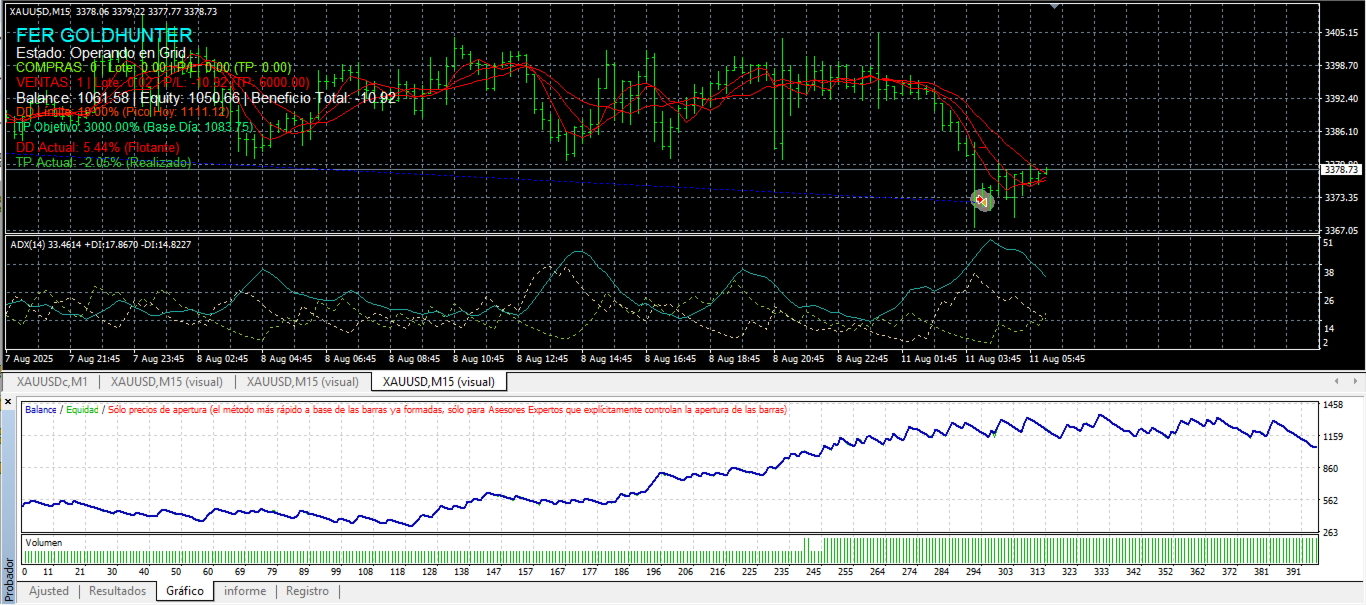The image size is (1366, 605).
Task: Open the Ajusted tester tab
Action: pos(49,591)
